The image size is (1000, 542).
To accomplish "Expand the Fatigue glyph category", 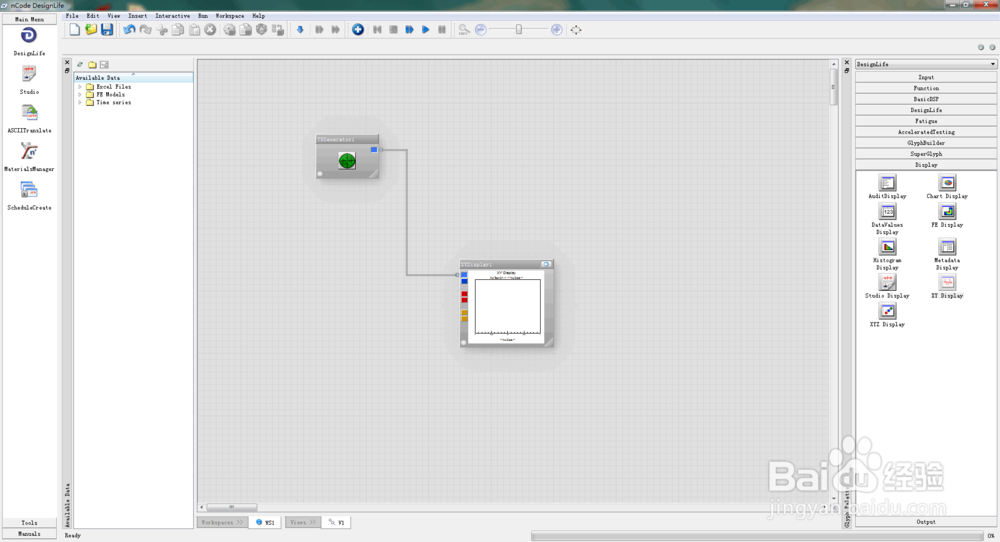I will 926,121.
